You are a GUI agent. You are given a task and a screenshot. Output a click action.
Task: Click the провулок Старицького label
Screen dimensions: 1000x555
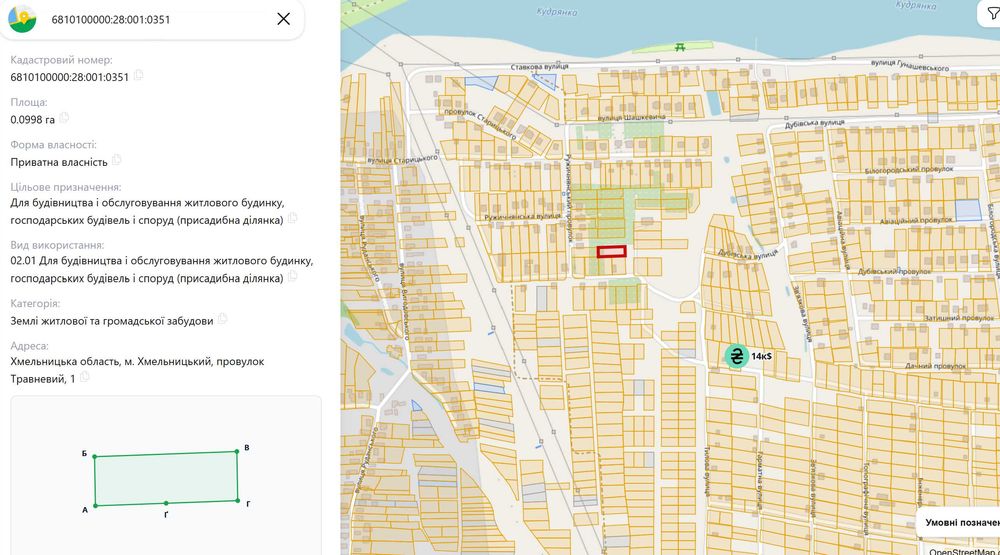480,124
